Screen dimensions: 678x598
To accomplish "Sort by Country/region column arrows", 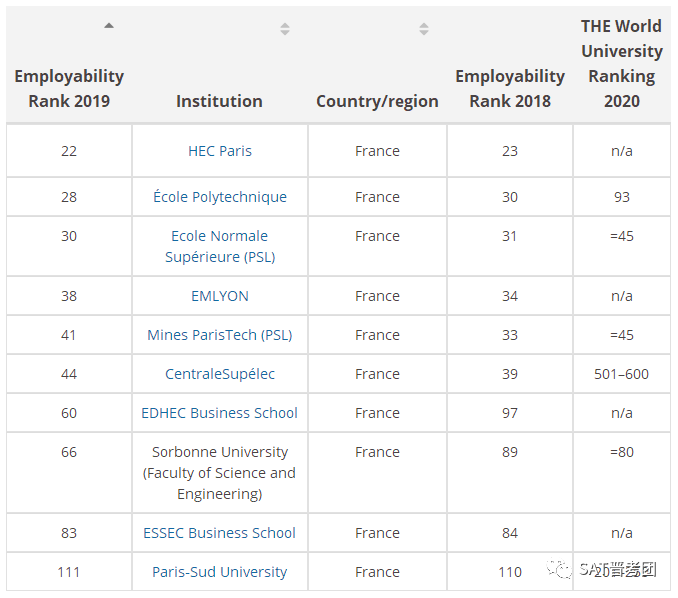I will pyautogui.click(x=424, y=29).
